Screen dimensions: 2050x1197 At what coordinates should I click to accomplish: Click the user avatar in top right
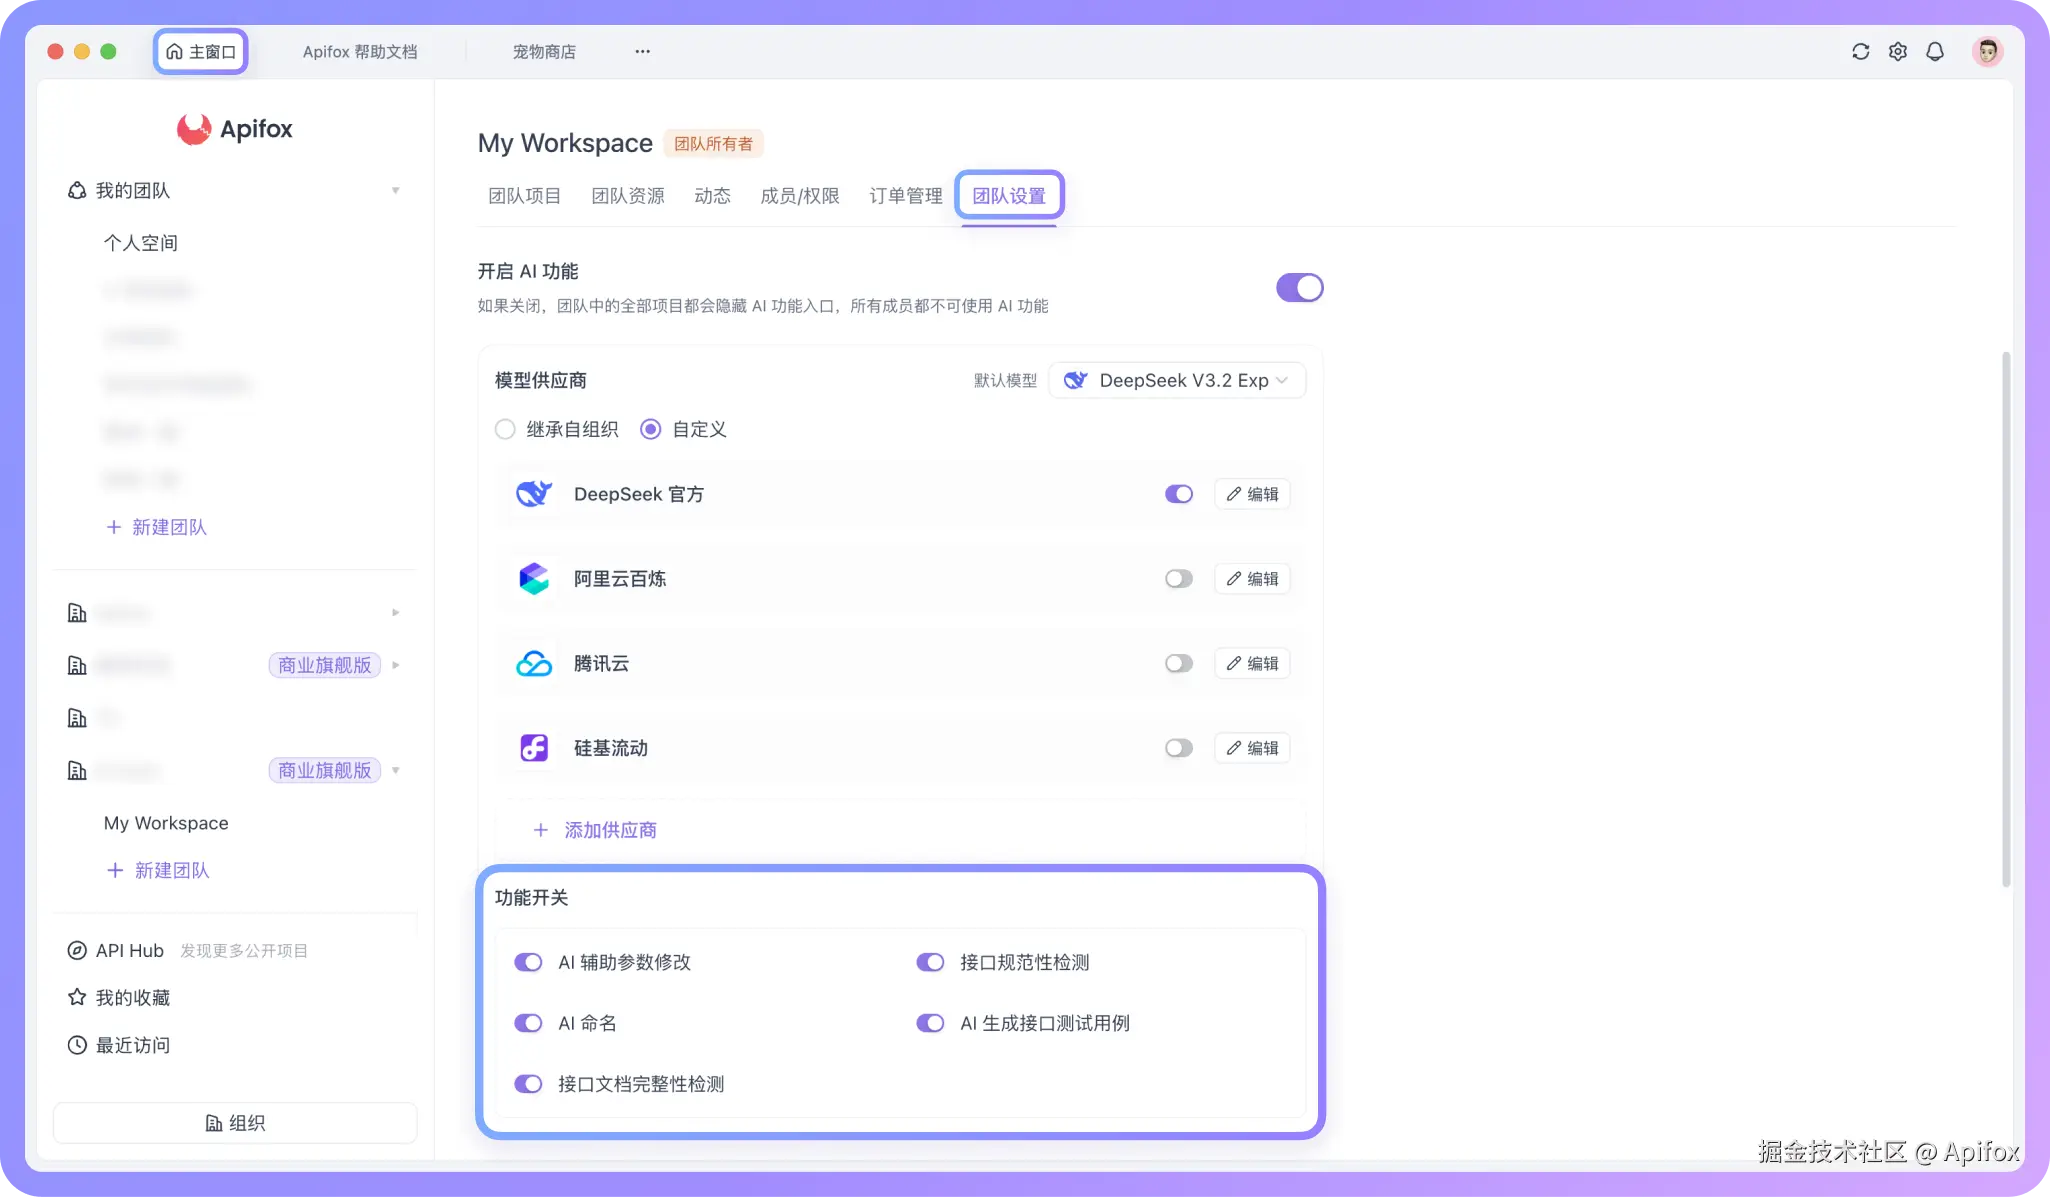(x=1987, y=52)
